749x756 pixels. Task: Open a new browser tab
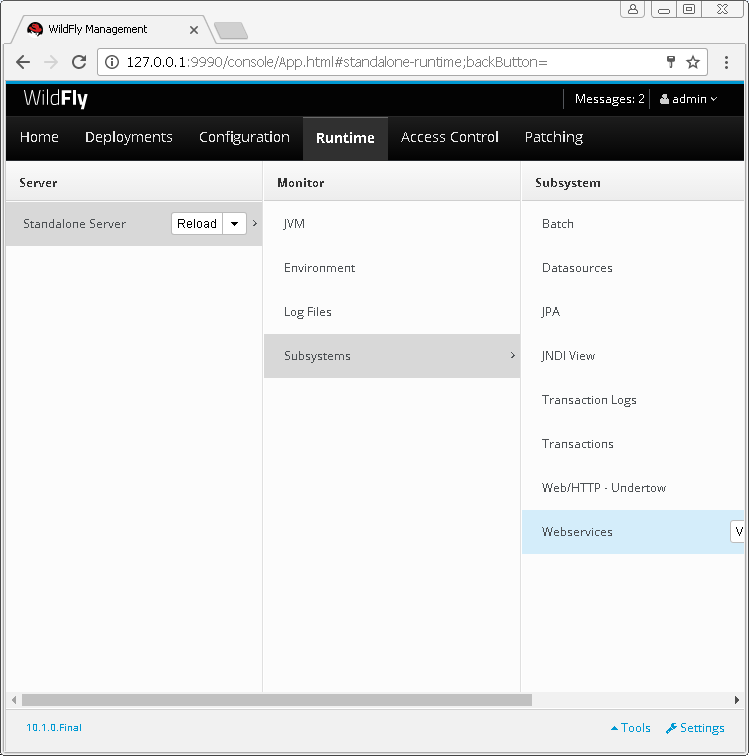(x=231, y=30)
